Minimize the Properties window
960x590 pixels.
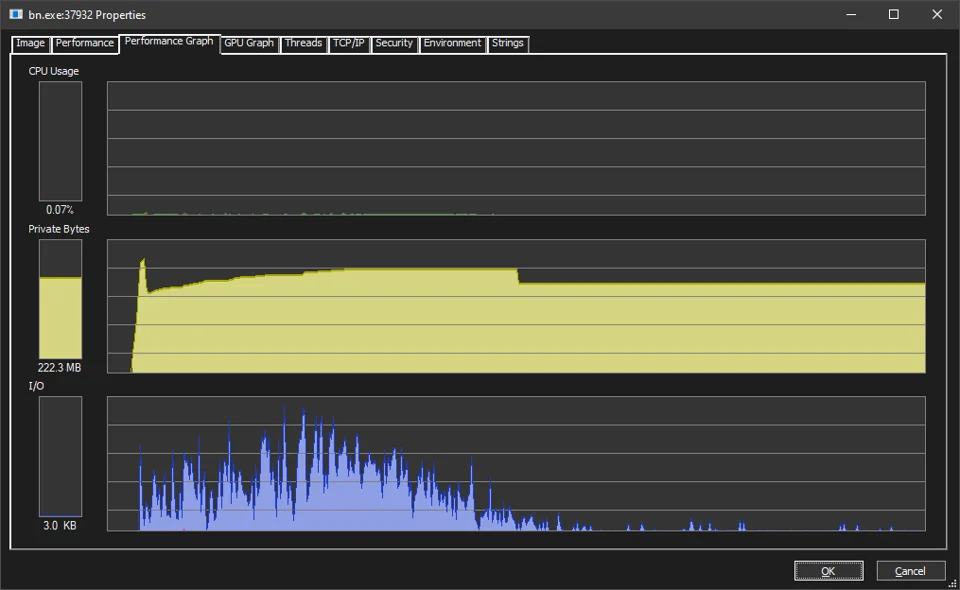pyautogui.click(x=851, y=14)
